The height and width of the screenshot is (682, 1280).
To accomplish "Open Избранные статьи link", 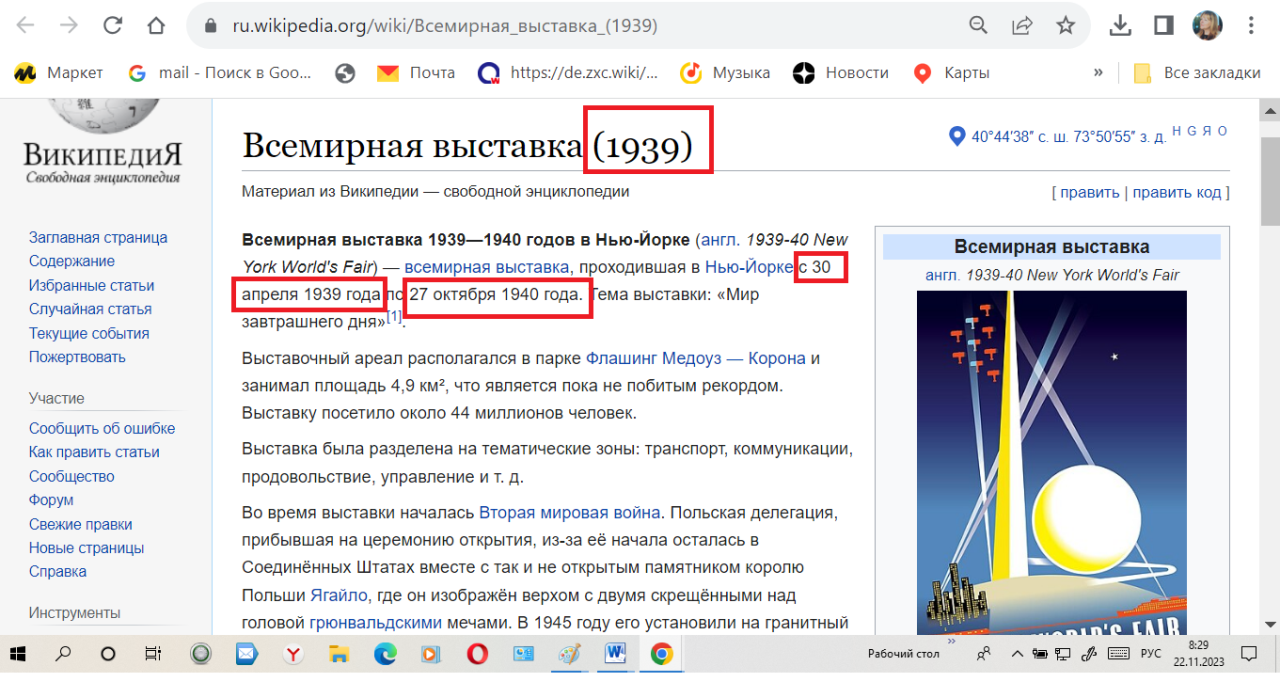I will 92,285.
